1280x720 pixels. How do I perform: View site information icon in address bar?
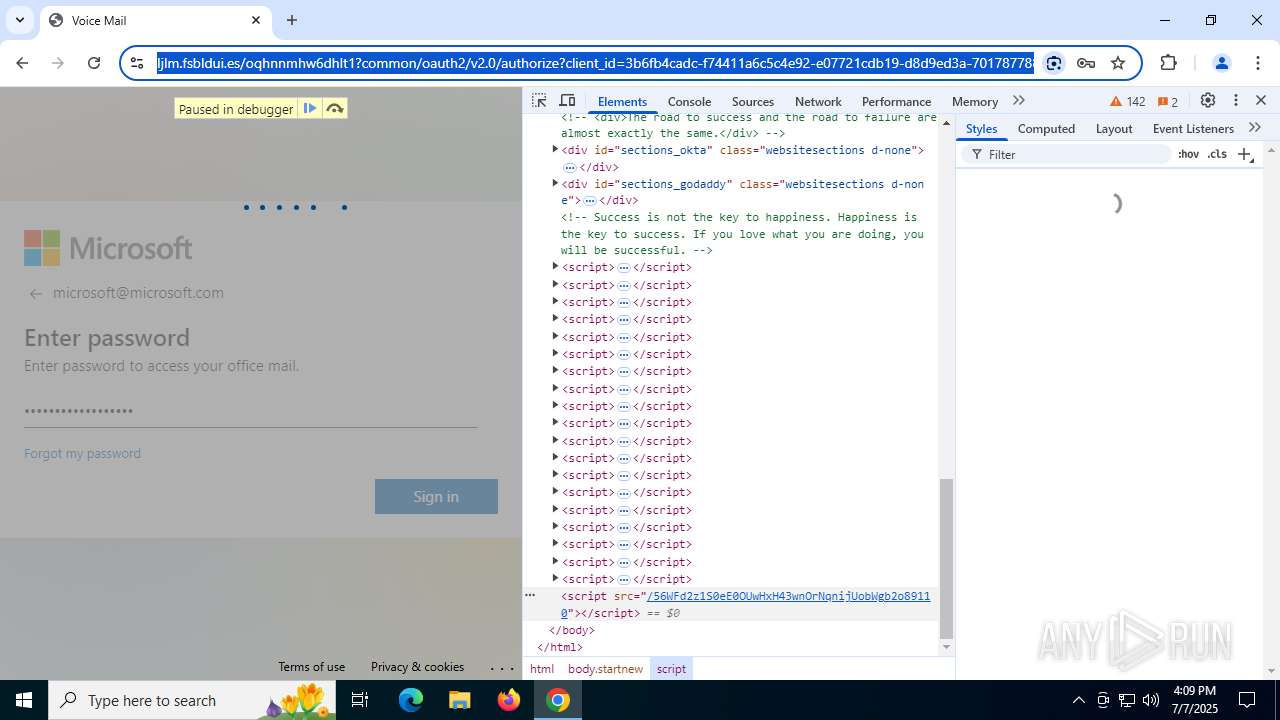[x=137, y=63]
